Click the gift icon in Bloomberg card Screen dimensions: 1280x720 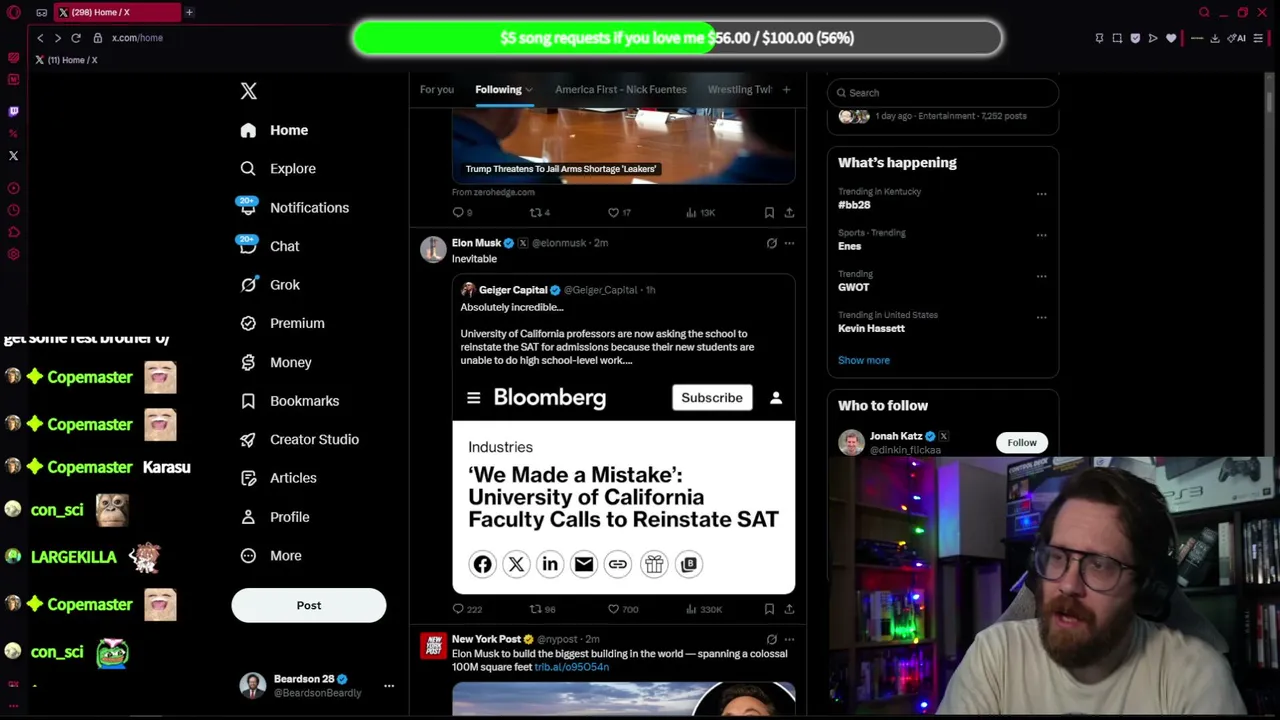pyautogui.click(x=654, y=564)
